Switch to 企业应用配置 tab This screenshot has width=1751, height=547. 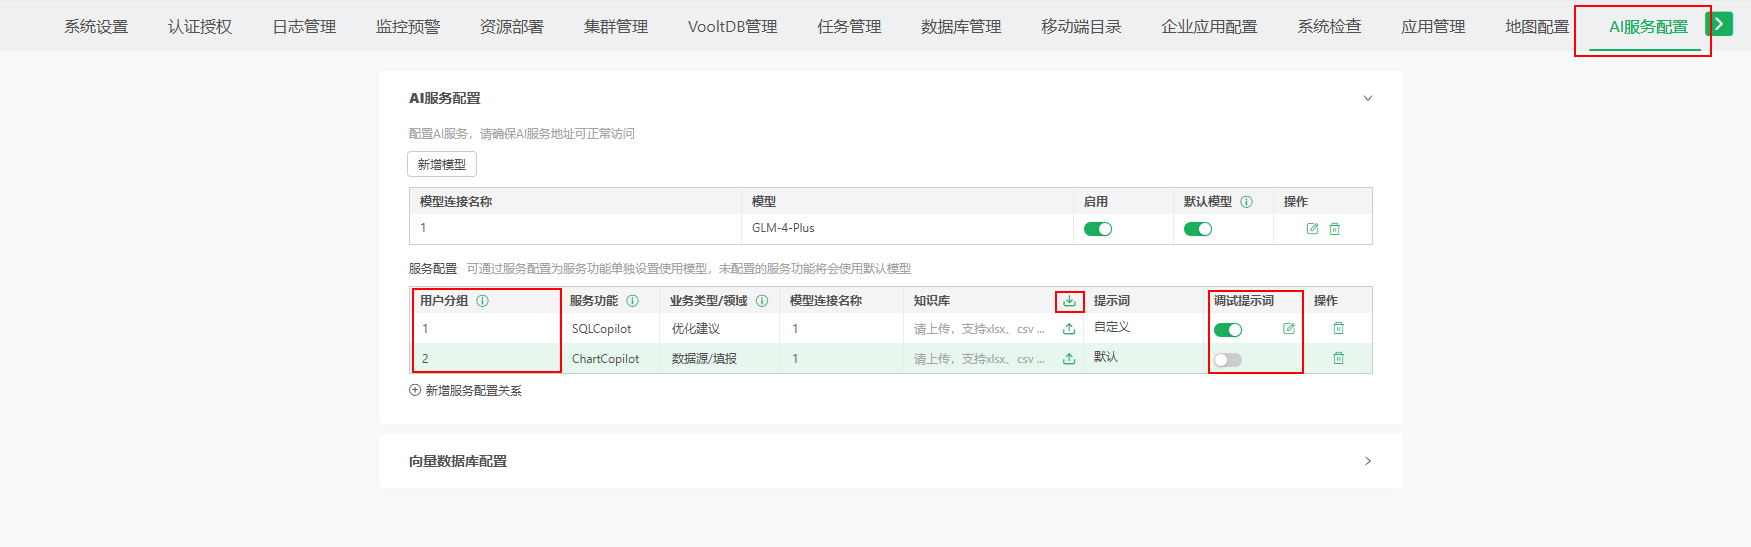click(1209, 27)
